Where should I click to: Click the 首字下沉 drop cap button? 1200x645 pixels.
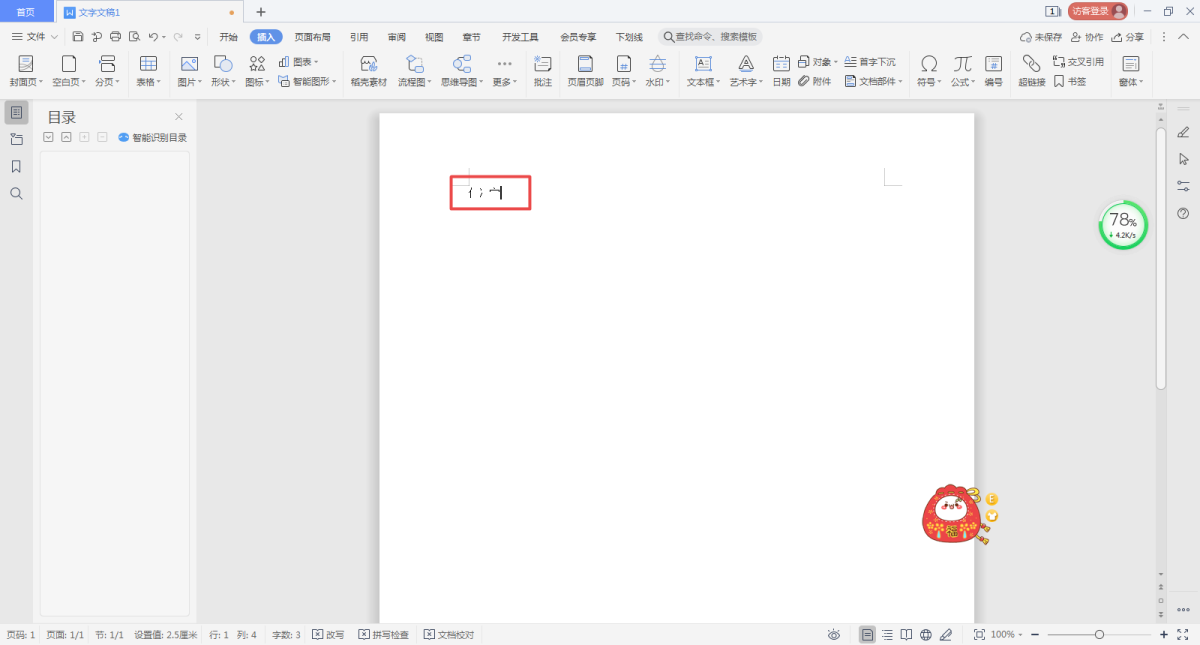click(870, 61)
